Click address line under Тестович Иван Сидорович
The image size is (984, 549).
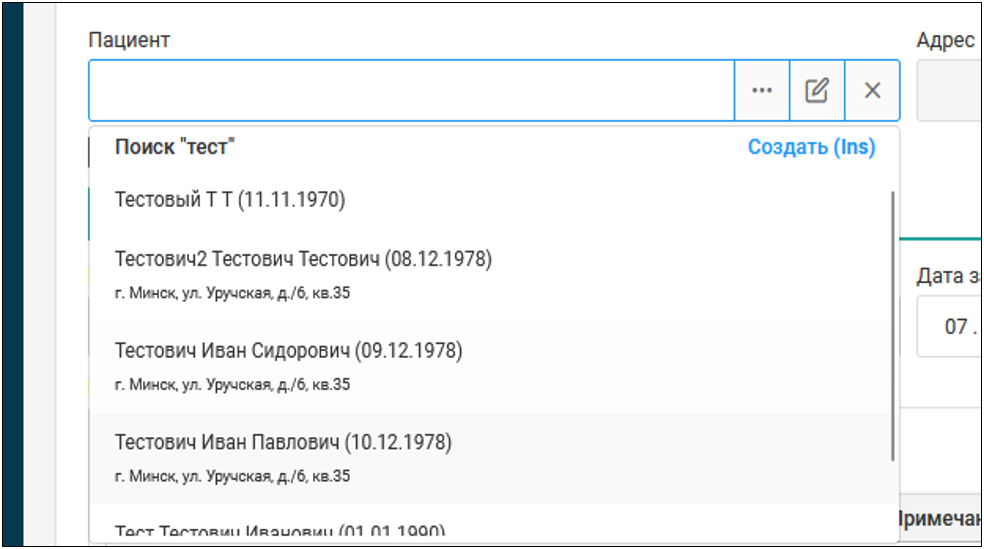tap(232, 385)
